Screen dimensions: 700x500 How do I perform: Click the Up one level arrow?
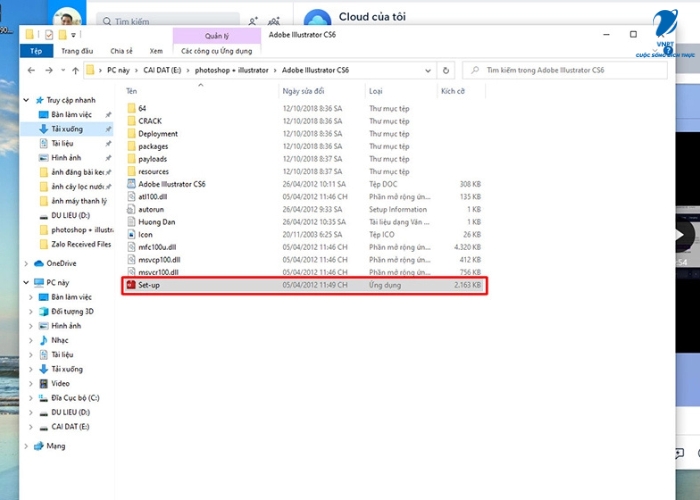(x=75, y=70)
